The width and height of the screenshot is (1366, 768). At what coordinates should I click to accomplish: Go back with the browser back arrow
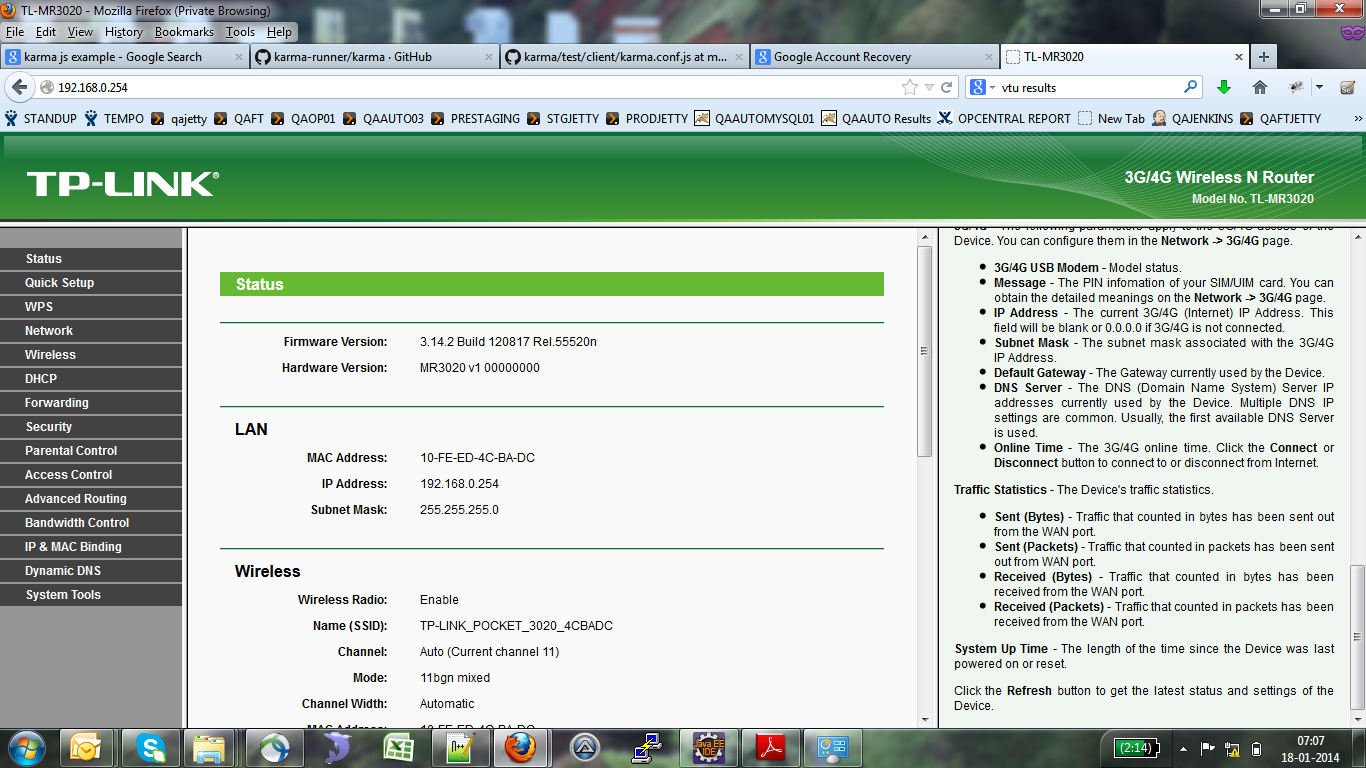[x=19, y=87]
